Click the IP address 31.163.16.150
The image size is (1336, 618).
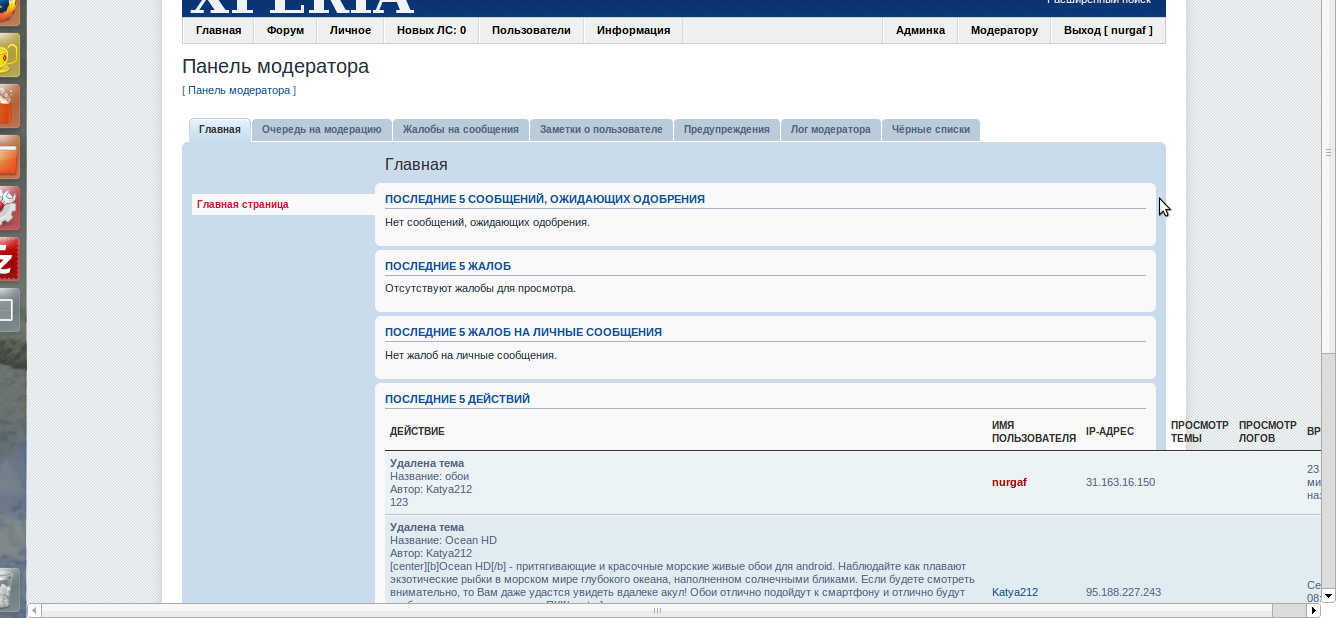coord(1120,483)
